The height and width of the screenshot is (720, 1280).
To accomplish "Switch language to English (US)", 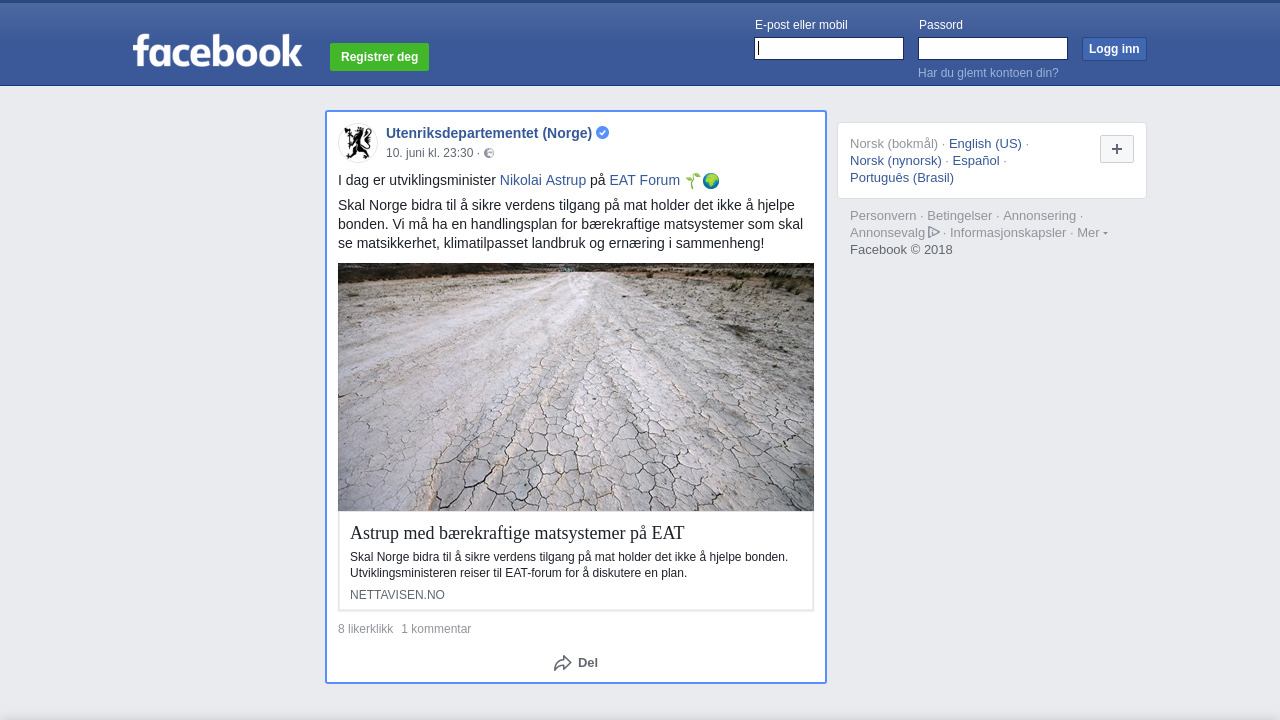I will pyautogui.click(x=985, y=144).
